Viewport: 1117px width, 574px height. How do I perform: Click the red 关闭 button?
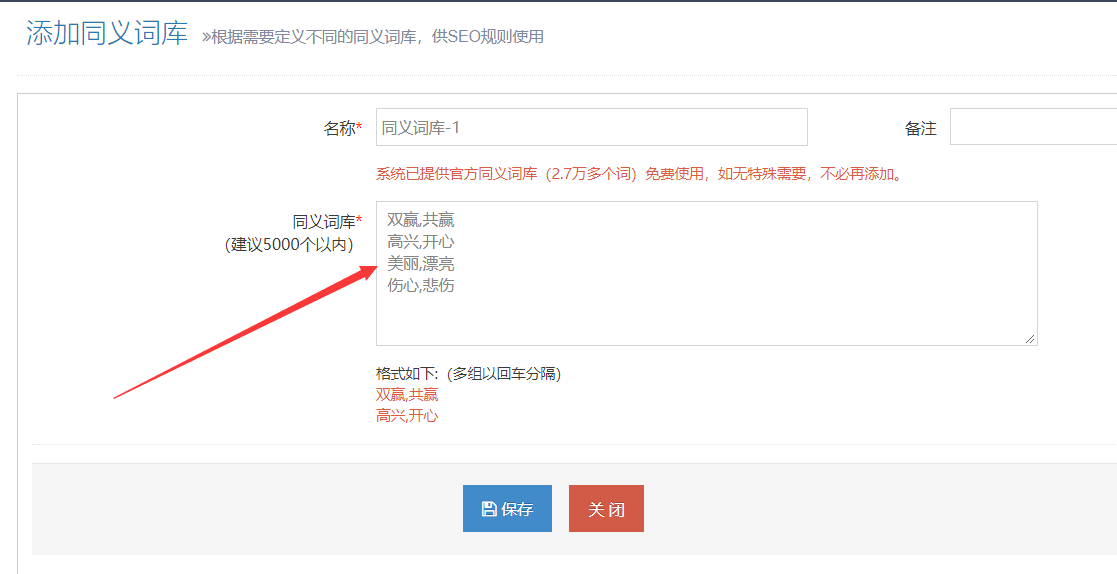[x=606, y=508]
